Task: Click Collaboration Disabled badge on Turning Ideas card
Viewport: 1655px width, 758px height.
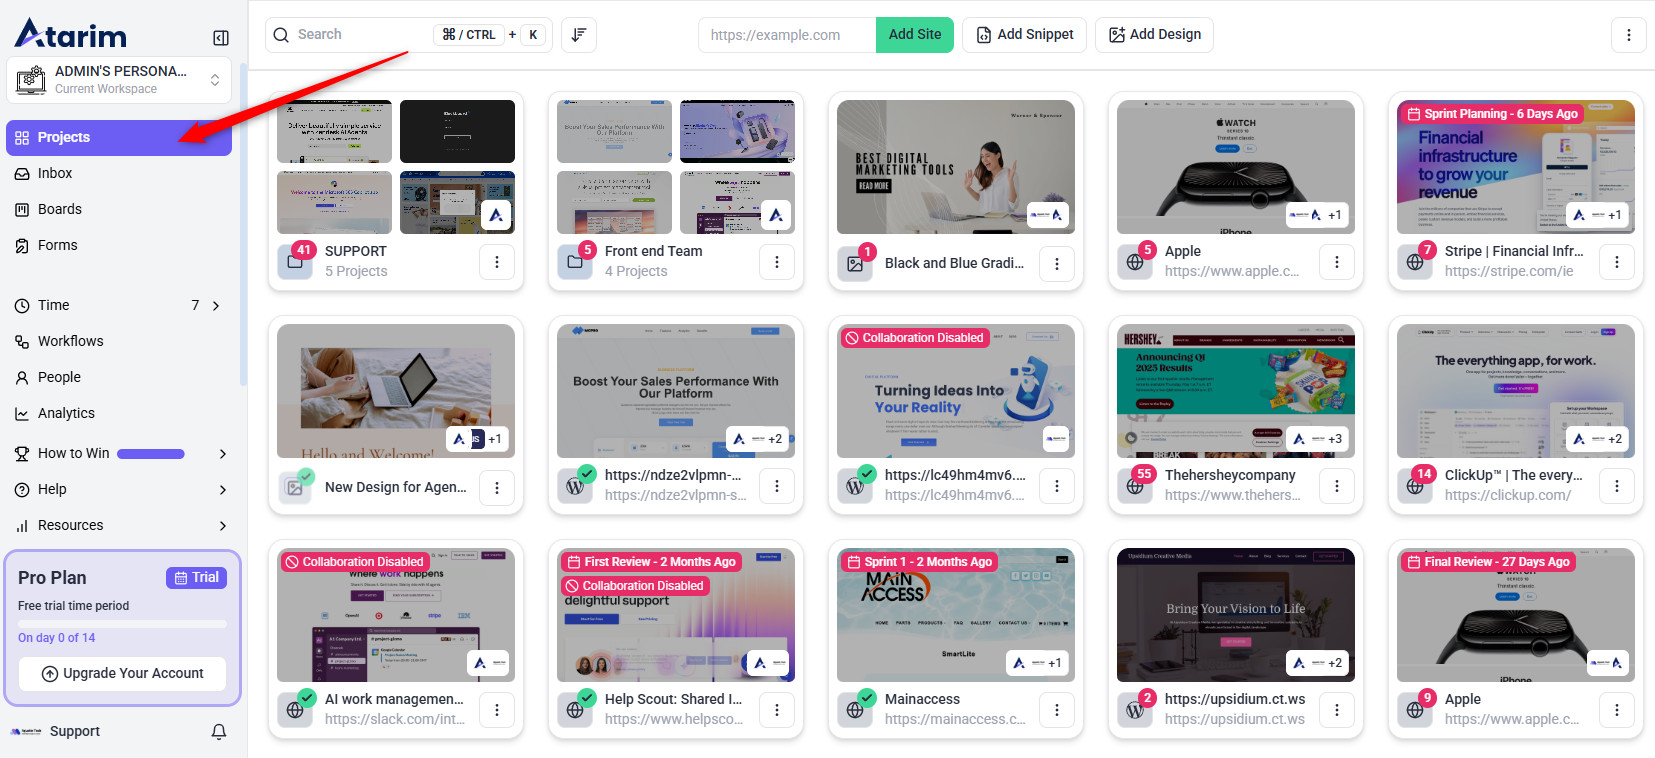Action: 914,338
